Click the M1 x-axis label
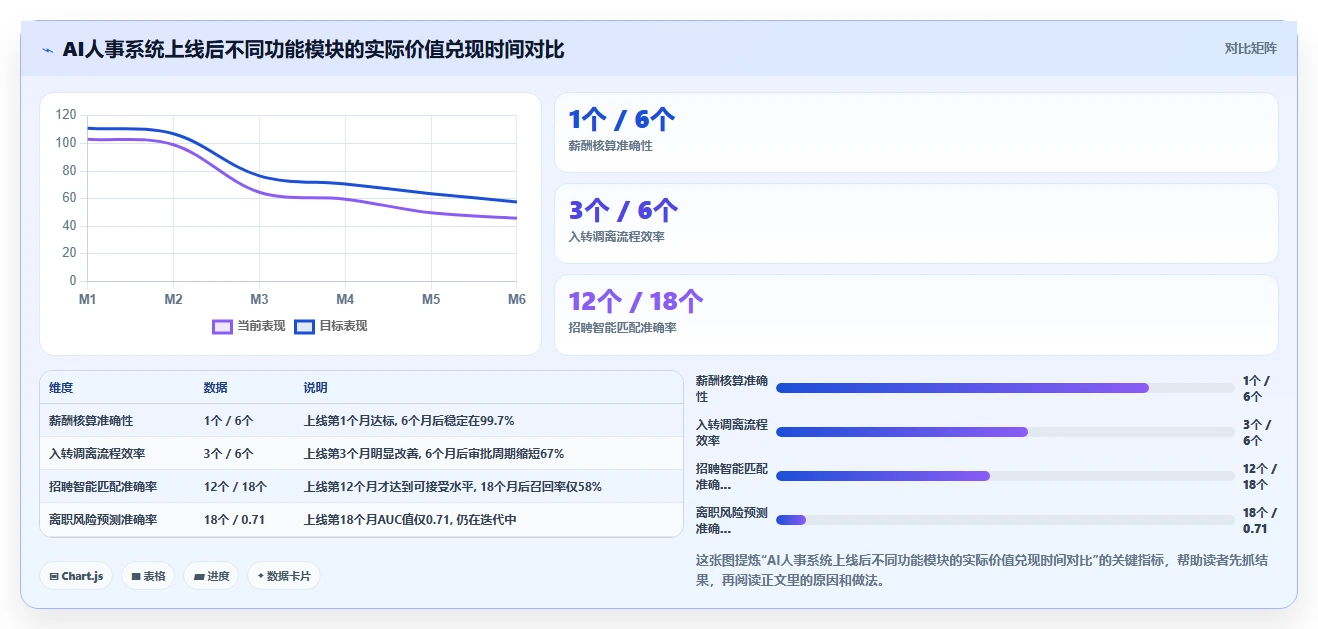The width and height of the screenshot is (1318, 629). click(x=87, y=299)
